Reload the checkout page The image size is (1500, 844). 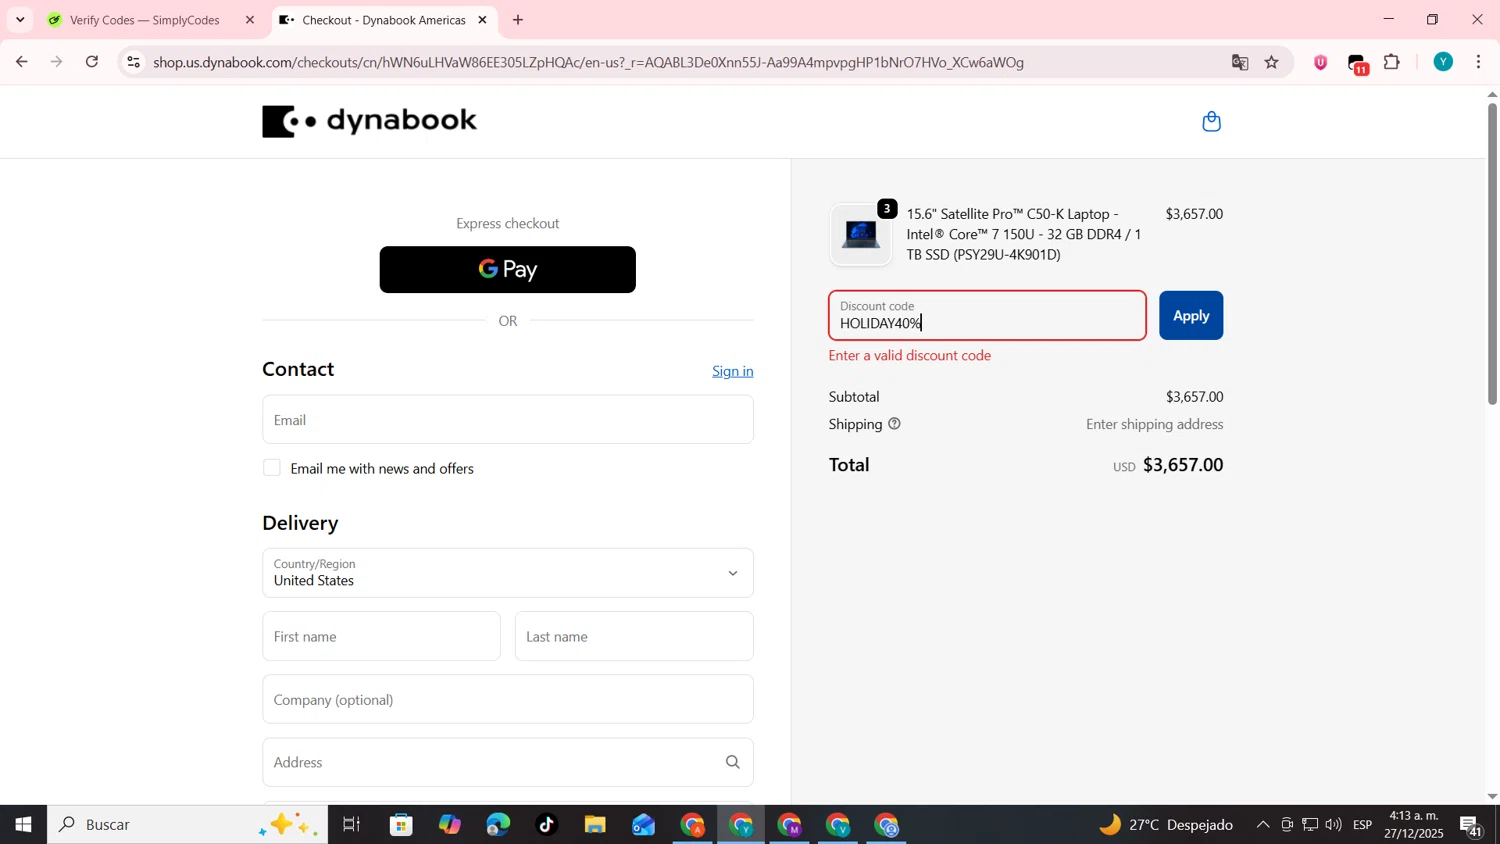(x=92, y=62)
